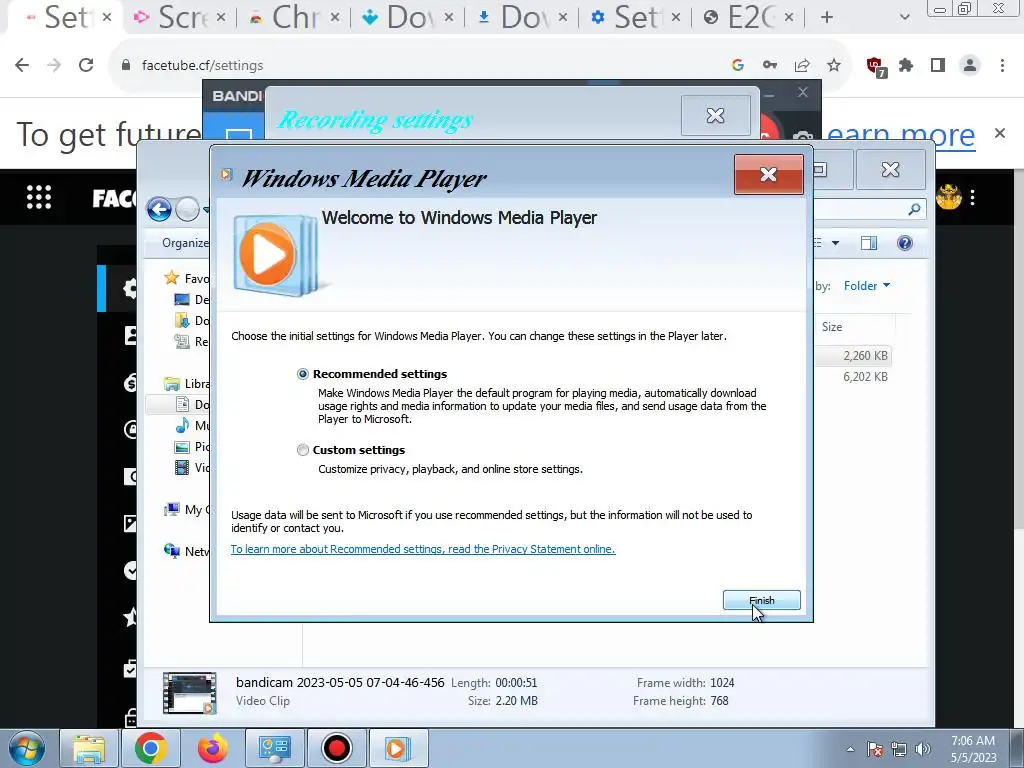
Task: Close the Recording settings window
Action: tap(715, 116)
